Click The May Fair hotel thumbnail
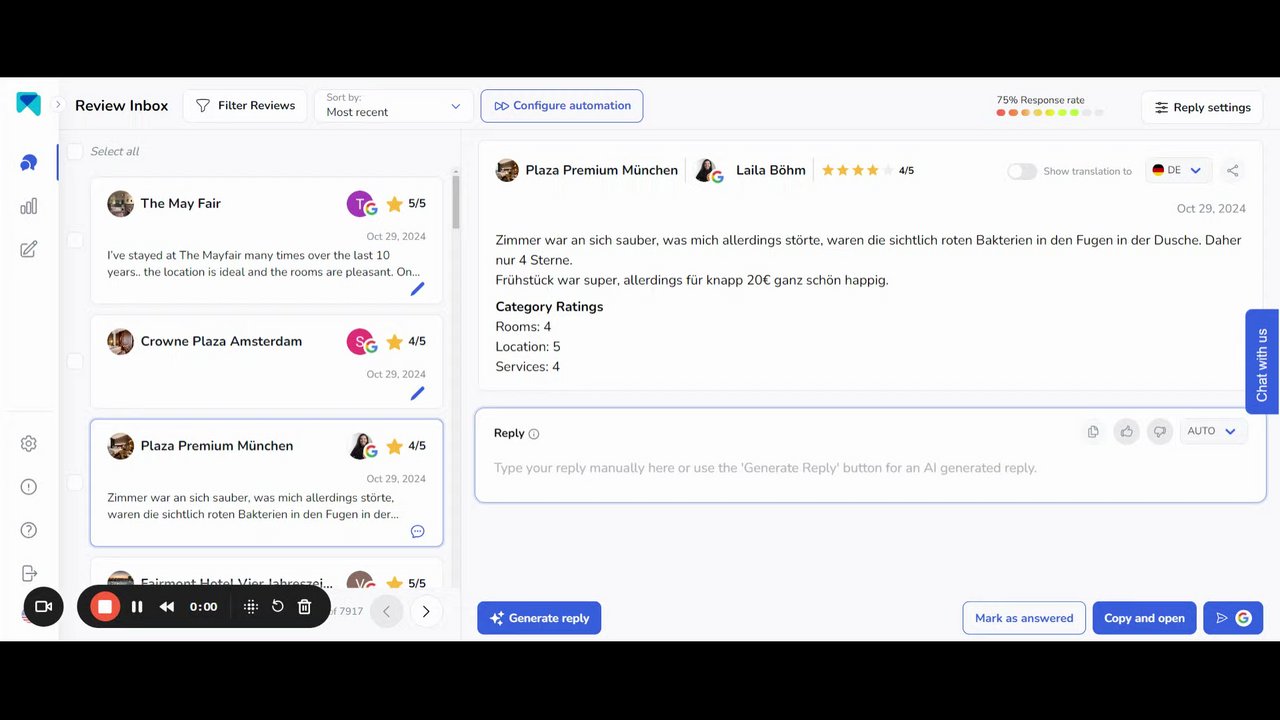Image resolution: width=1280 pixels, height=720 pixels. pos(121,204)
